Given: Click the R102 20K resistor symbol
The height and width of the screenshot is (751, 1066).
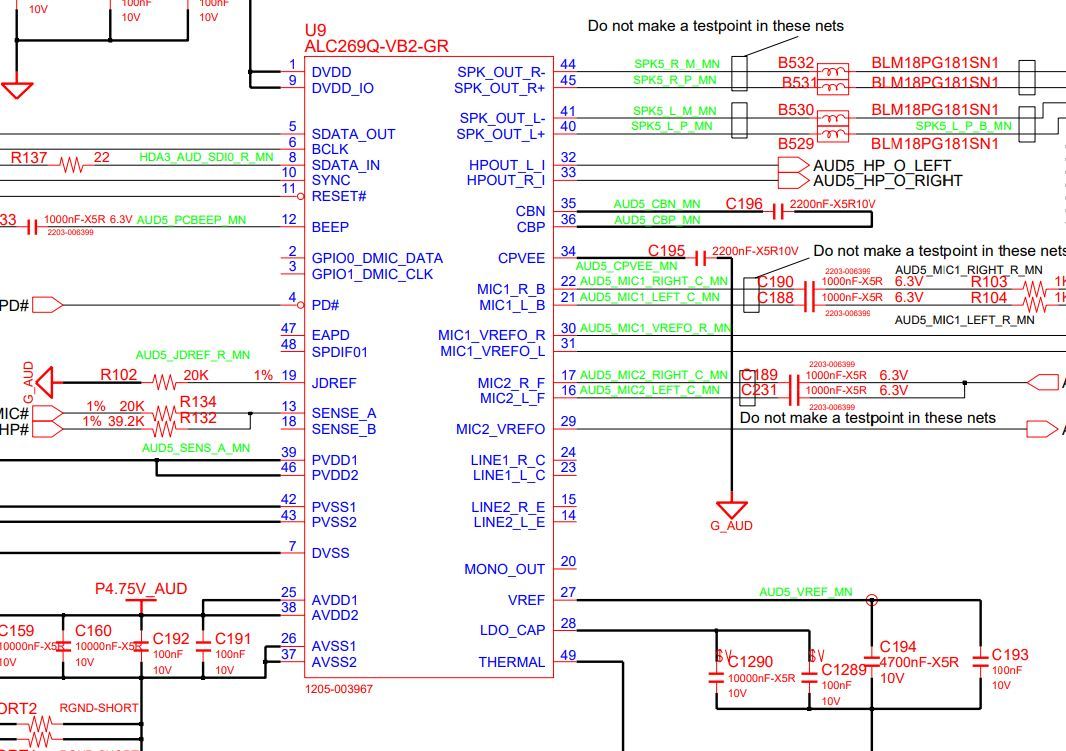Looking at the screenshot, I should pos(163,382).
